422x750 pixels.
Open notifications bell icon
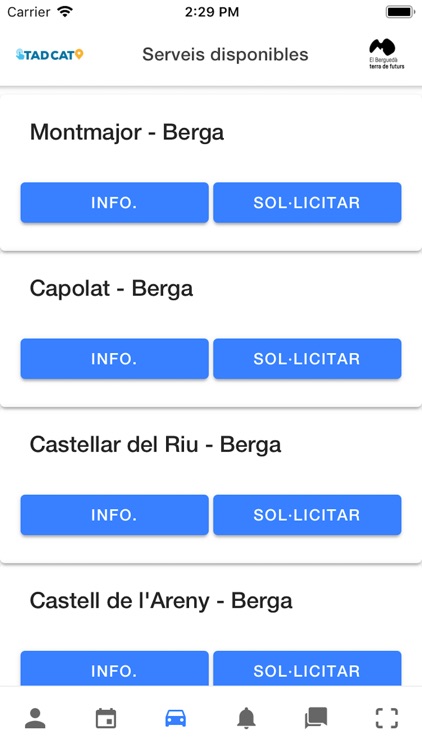246,718
